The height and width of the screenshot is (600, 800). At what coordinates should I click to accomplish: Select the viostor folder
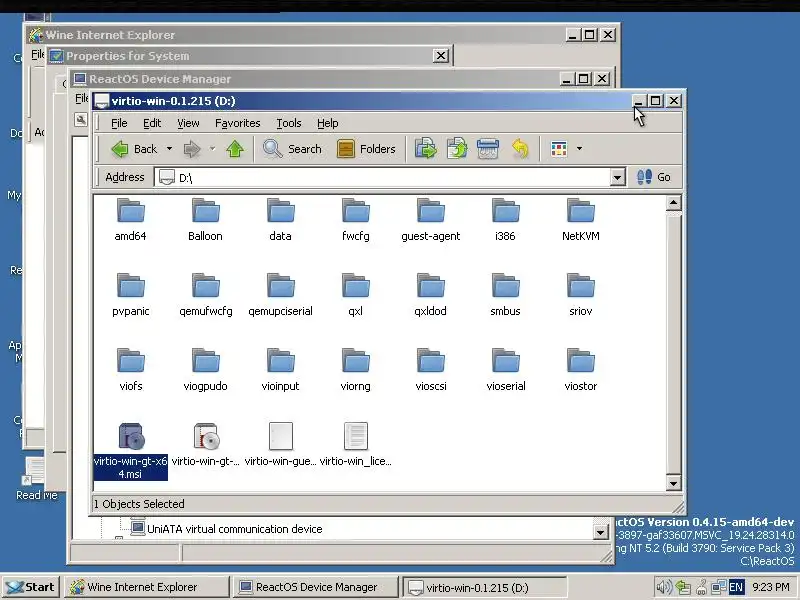tap(581, 369)
